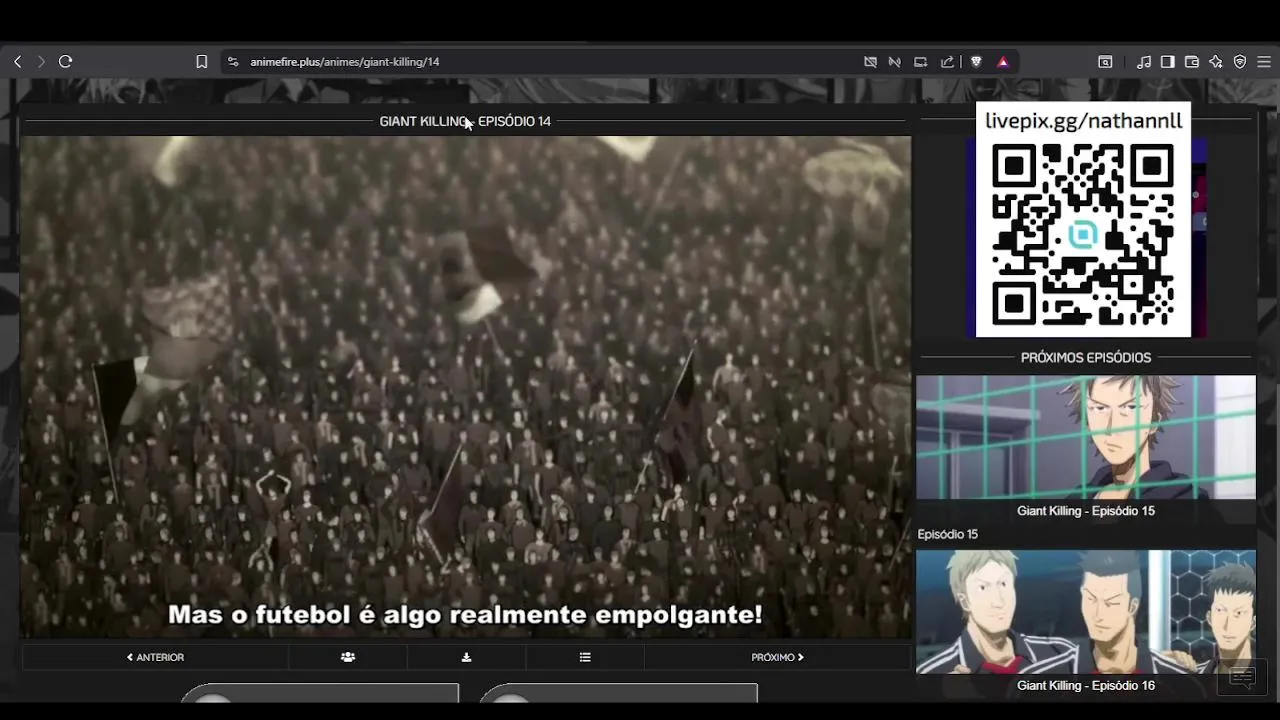Open the Giant Killing Episódio 16 thumbnail
The width and height of the screenshot is (1280, 720).
point(1086,612)
